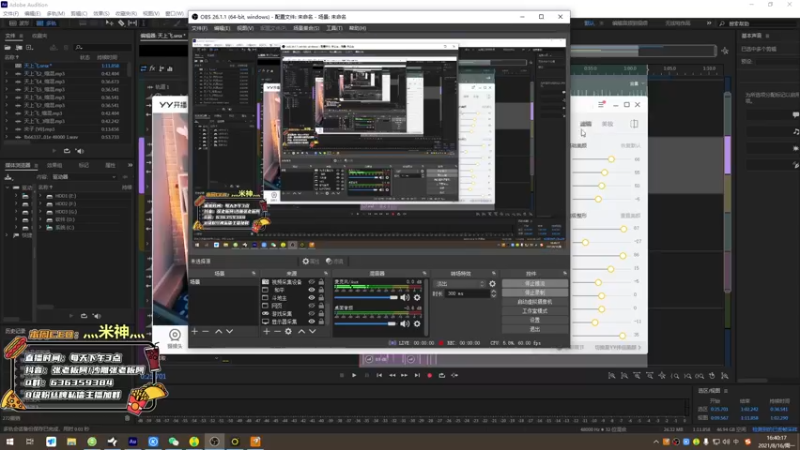Viewport: 800px width, 450px height.
Task: Click favorite star icon near Audition level meter
Action: click(x=725, y=51)
